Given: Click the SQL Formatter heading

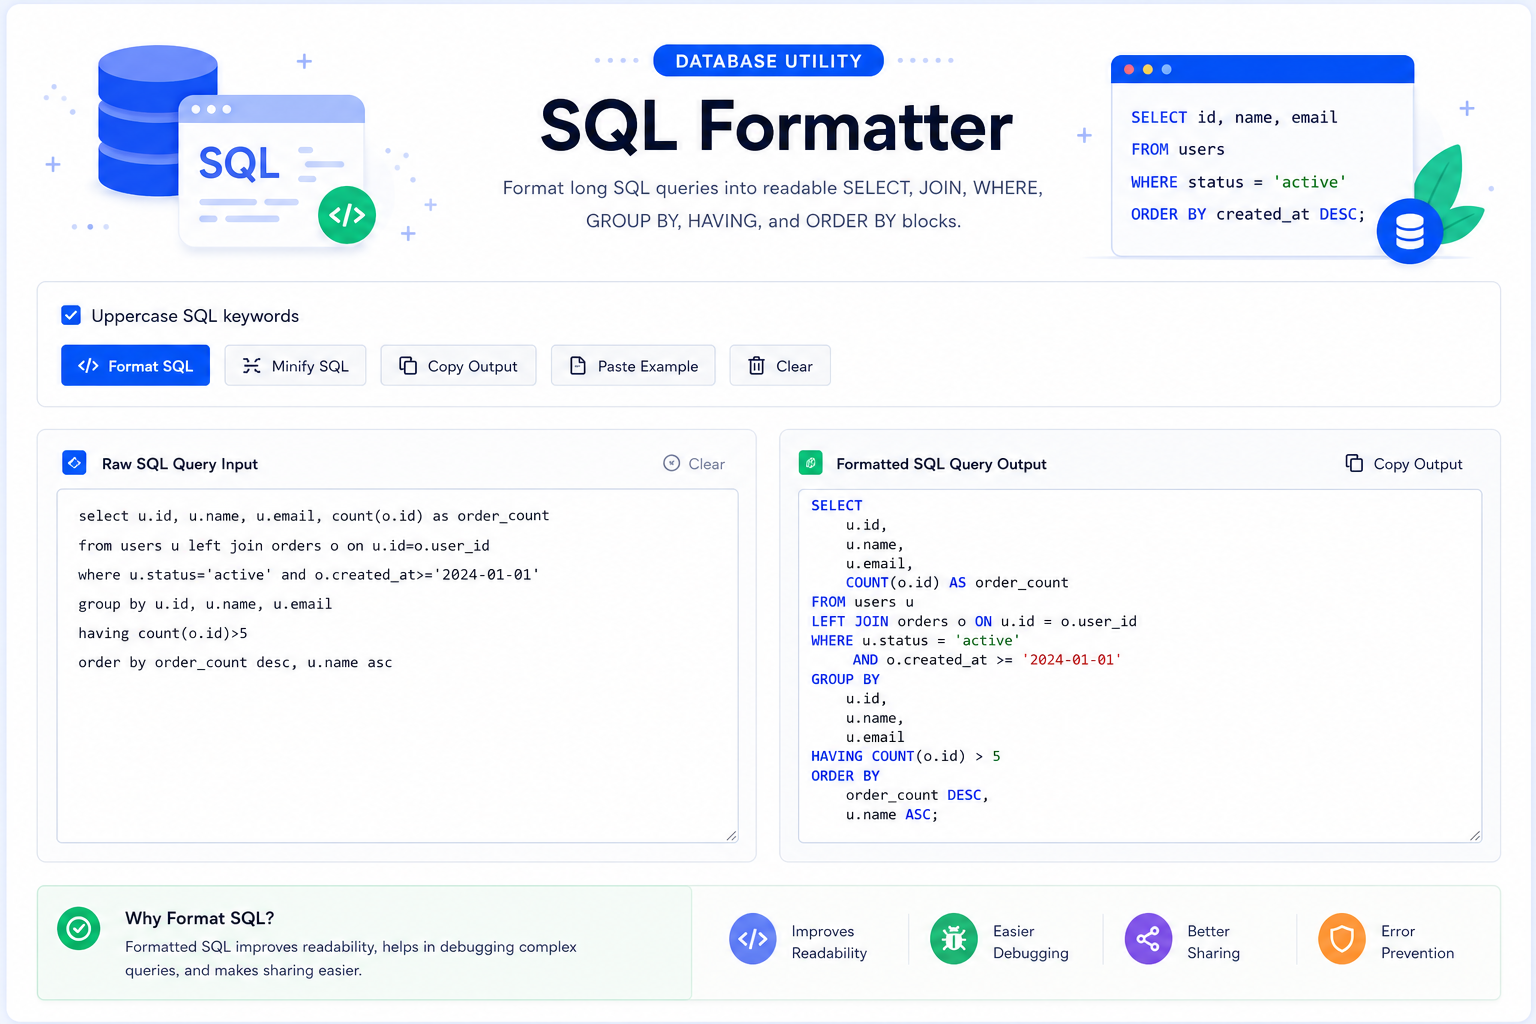Looking at the screenshot, I should [776, 126].
